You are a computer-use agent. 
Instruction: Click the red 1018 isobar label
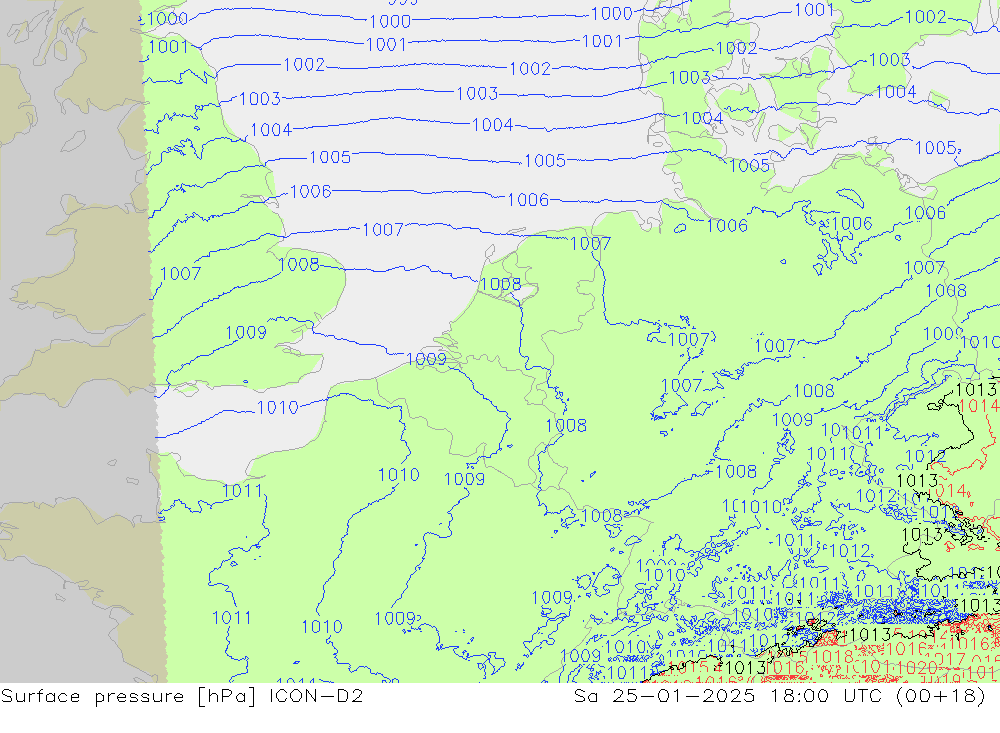point(833,656)
